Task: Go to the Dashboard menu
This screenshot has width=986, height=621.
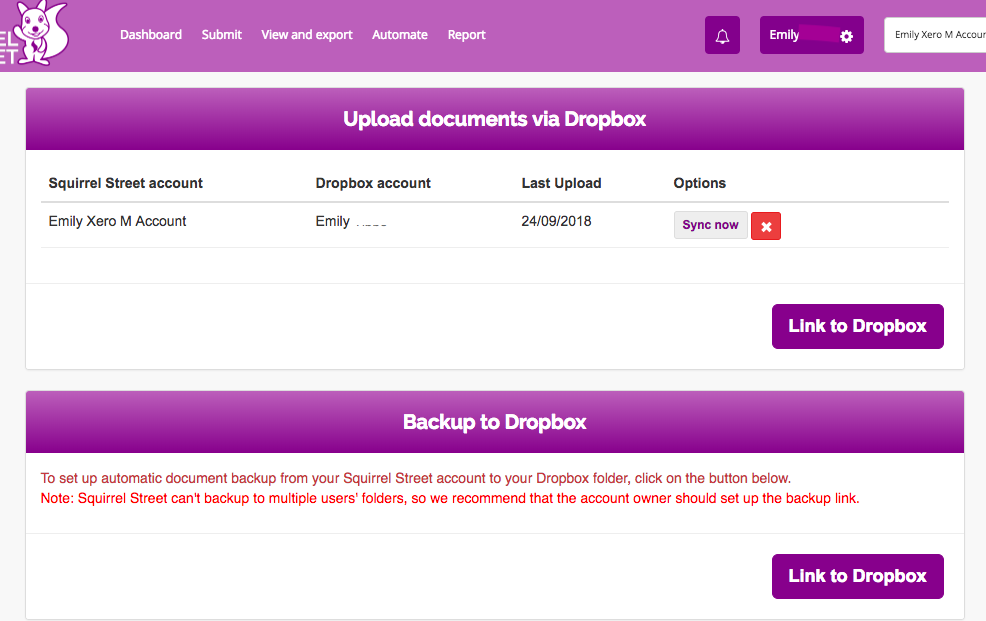Action: tap(151, 35)
